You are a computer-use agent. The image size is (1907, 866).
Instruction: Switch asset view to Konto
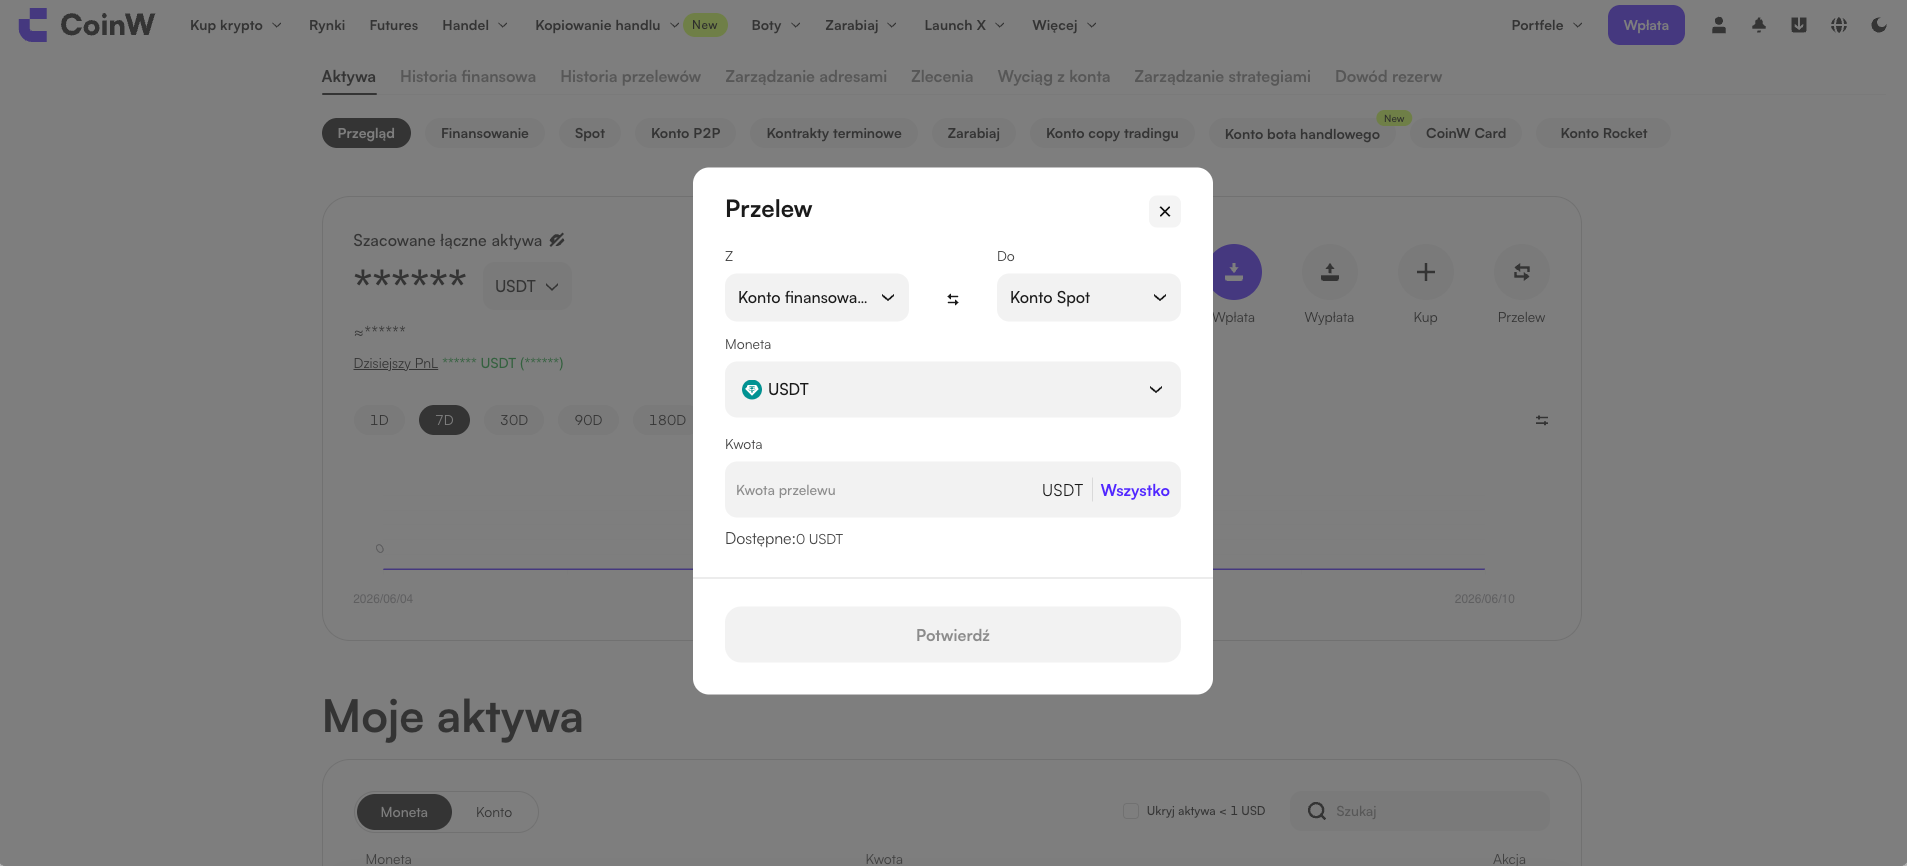(494, 812)
